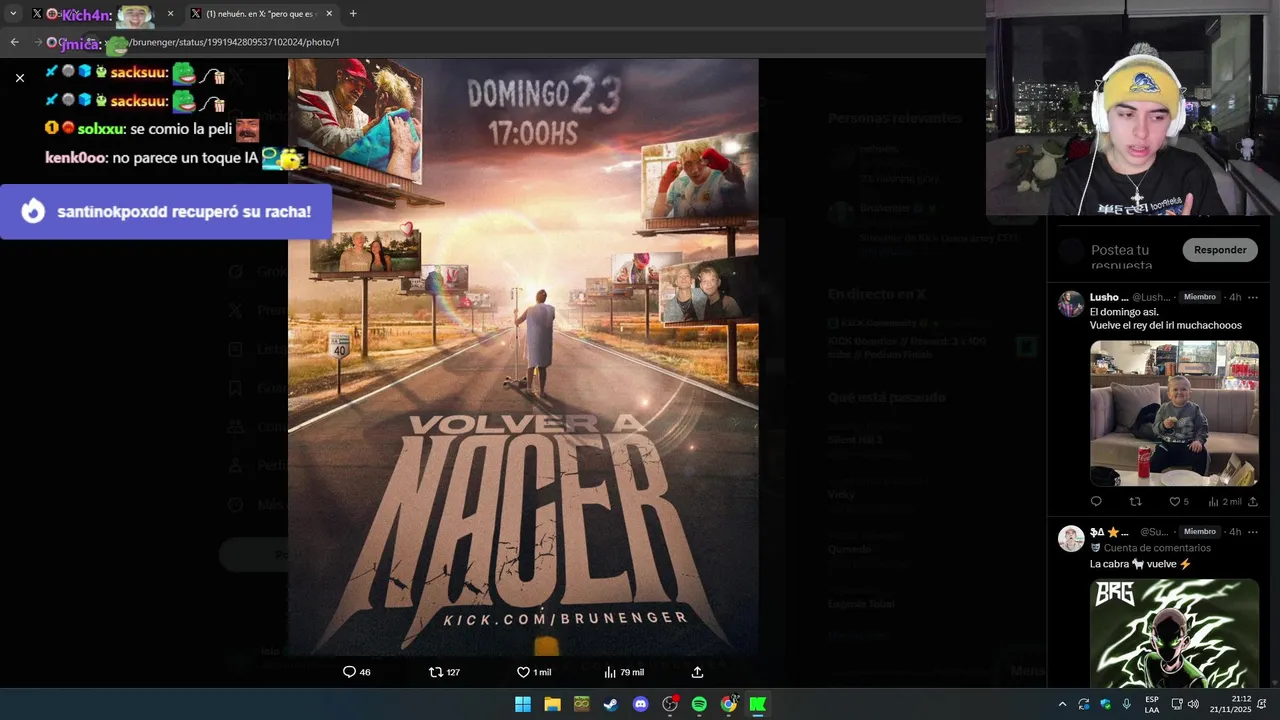Open more options on 'La cabra vuelve' reply
Viewport: 1280px width, 720px height.
[1252, 532]
